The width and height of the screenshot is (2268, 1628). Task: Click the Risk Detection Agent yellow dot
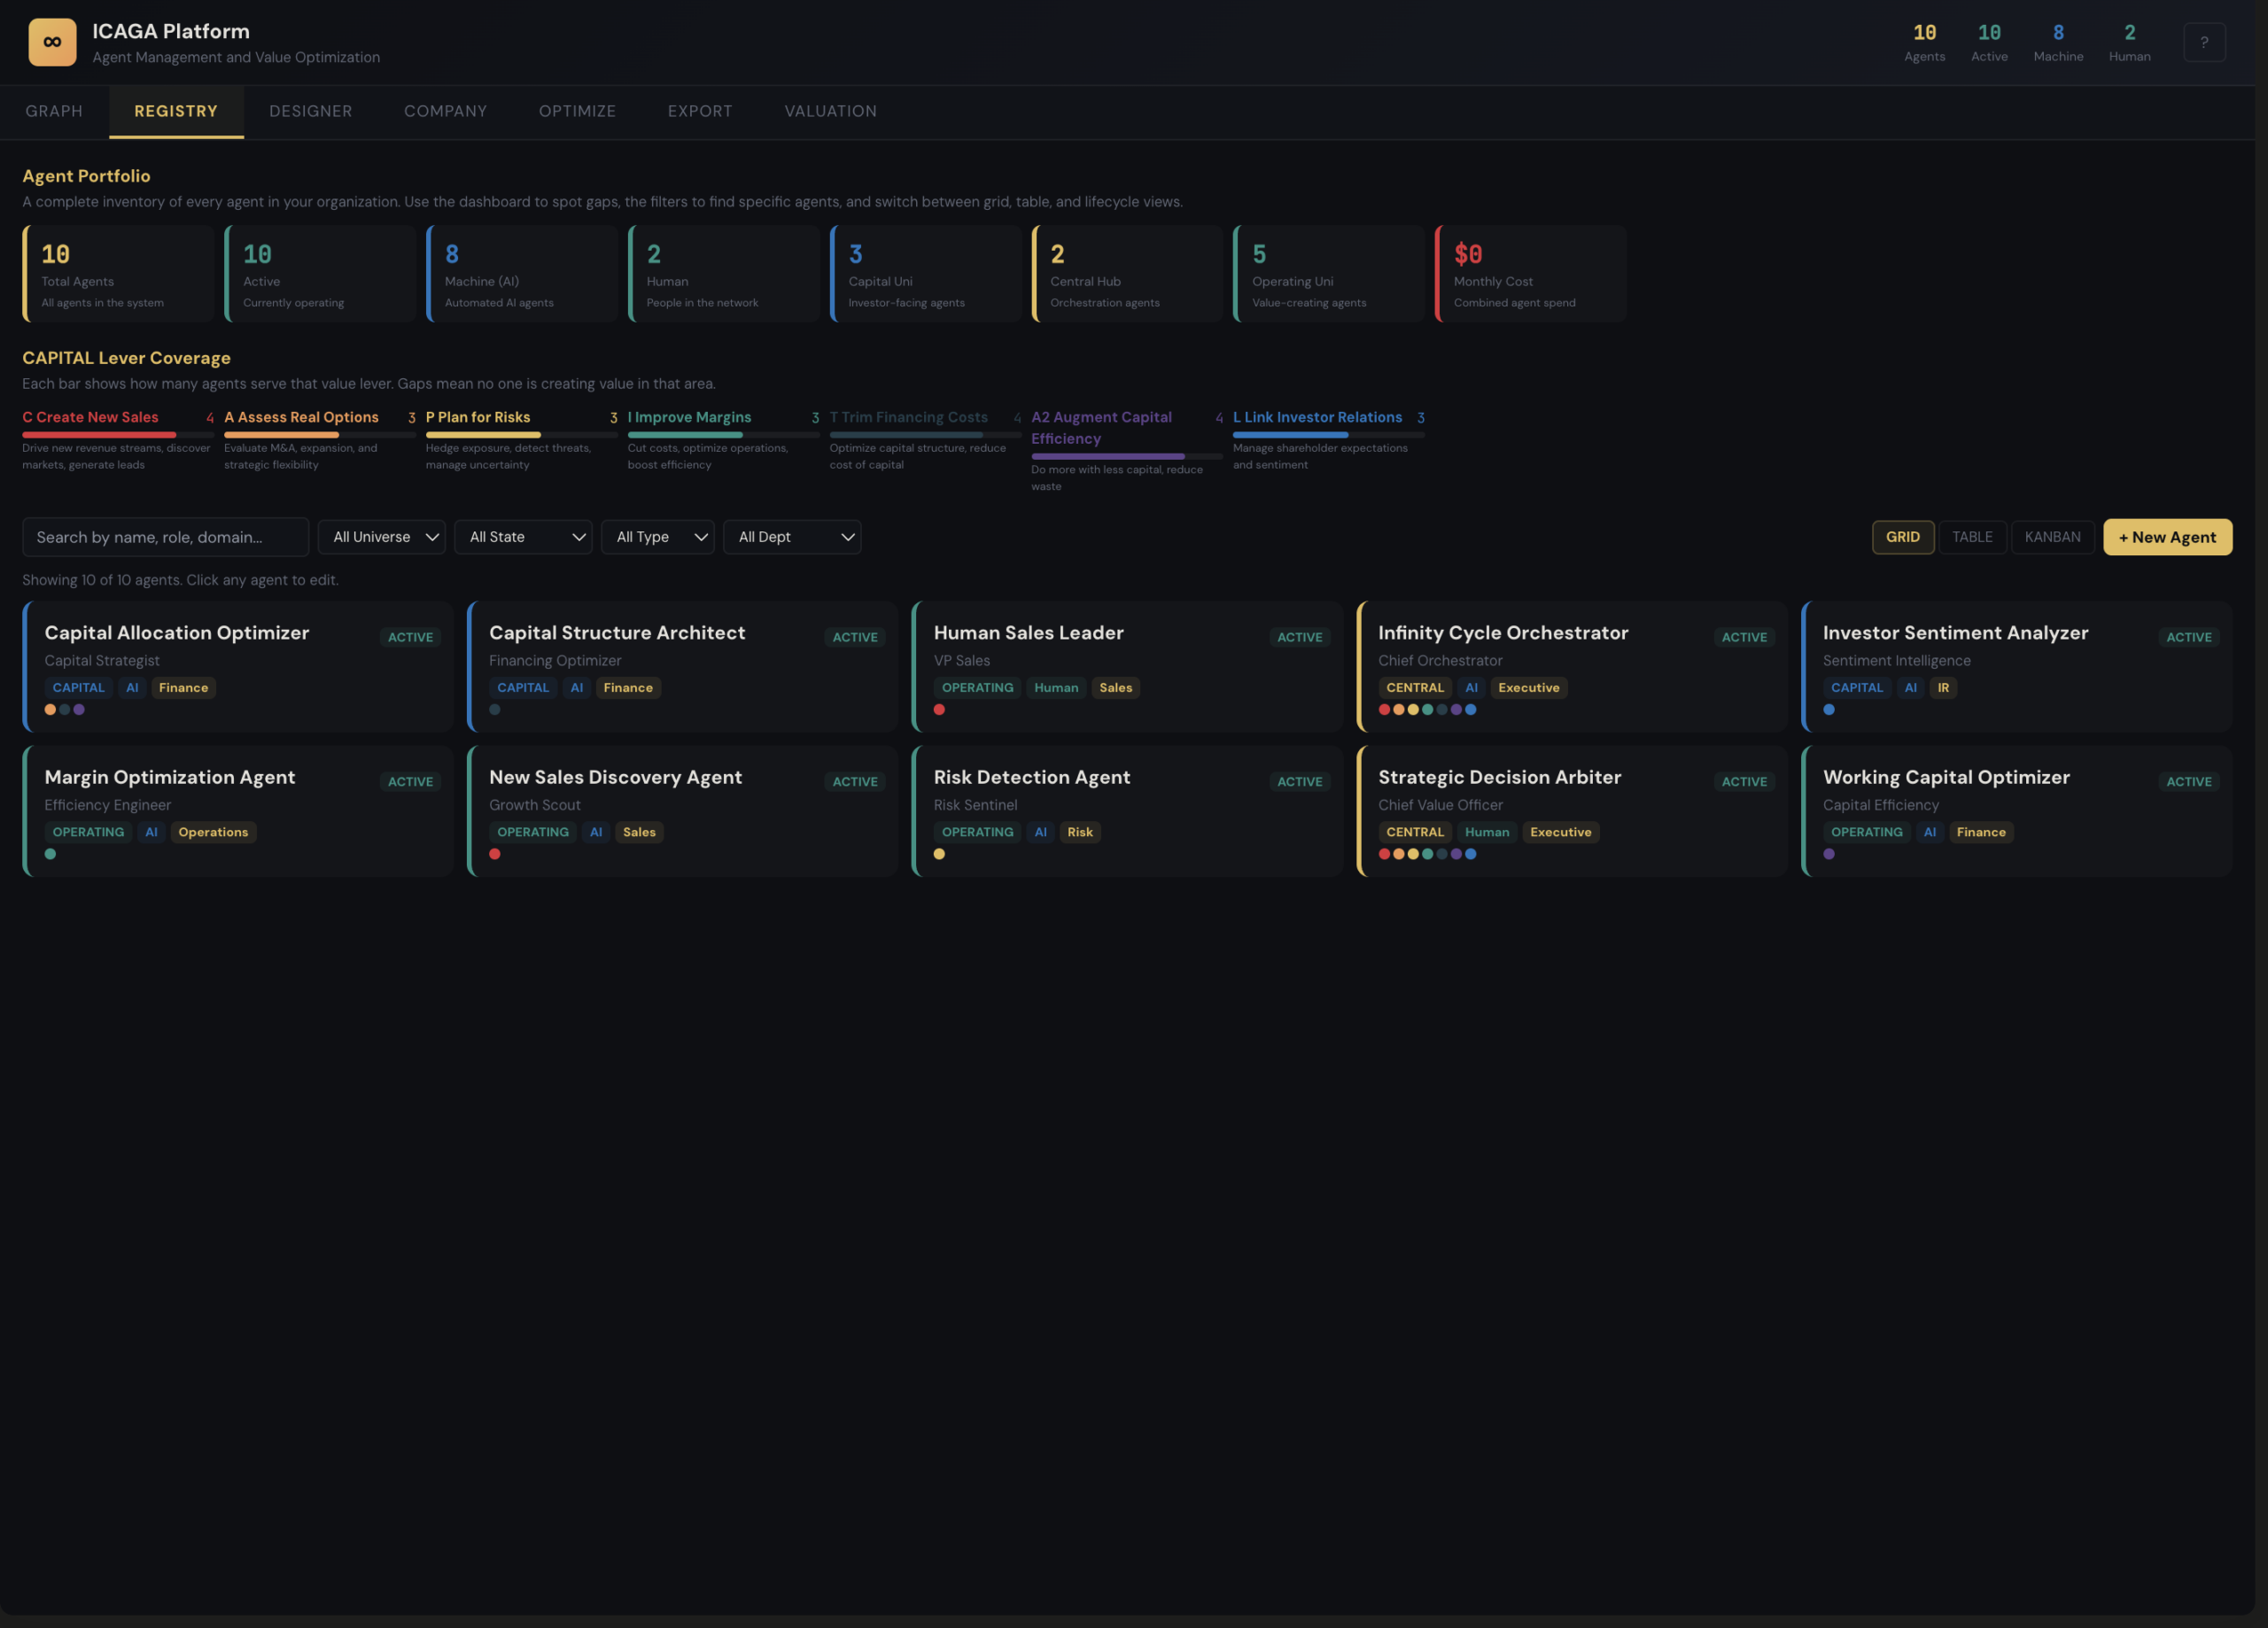tap(939, 854)
